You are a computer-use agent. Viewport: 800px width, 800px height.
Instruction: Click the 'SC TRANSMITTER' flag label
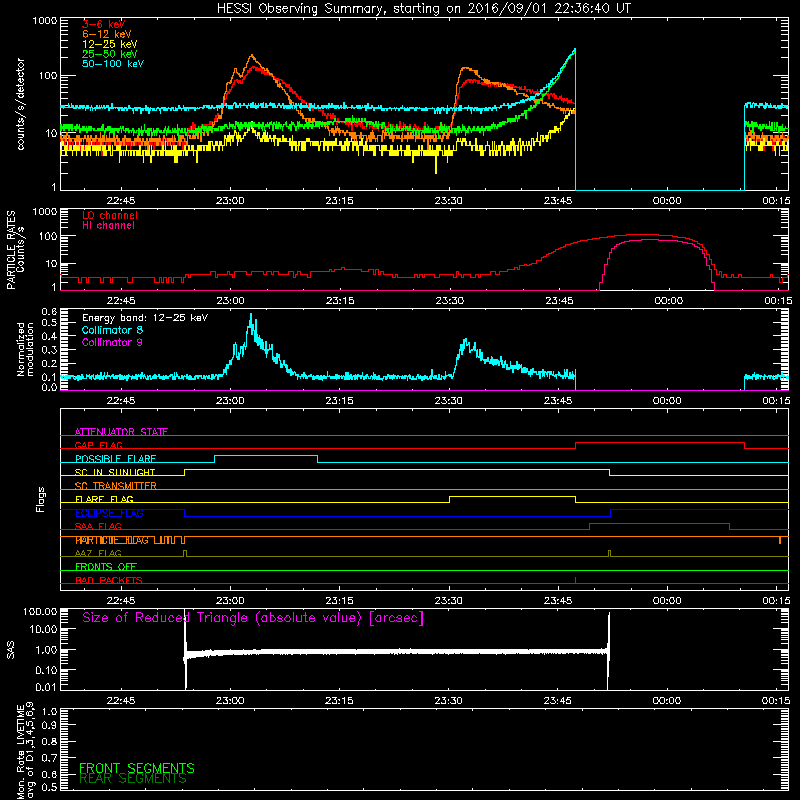pyautogui.click(x=116, y=485)
